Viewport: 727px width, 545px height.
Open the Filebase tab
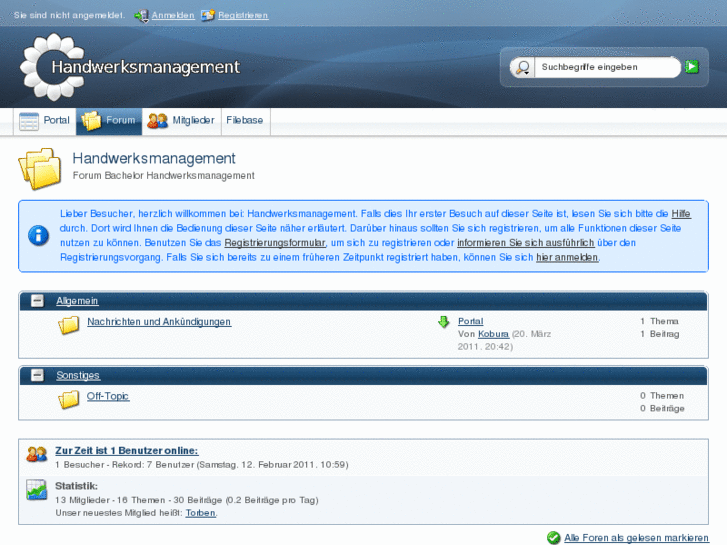[x=246, y=121]
